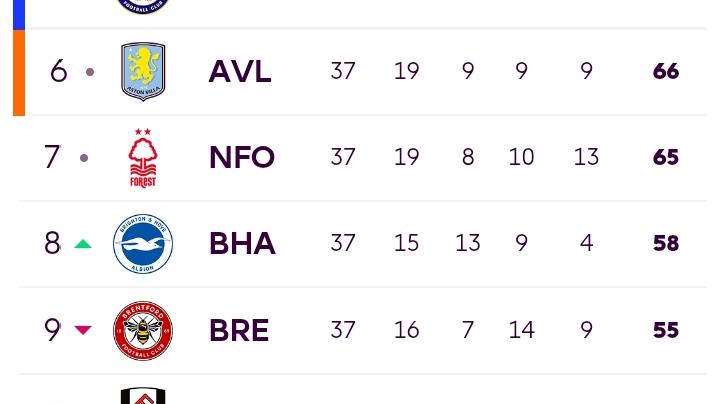Click the Brighton & Hove Albion seagull badge

click(143, 243)
